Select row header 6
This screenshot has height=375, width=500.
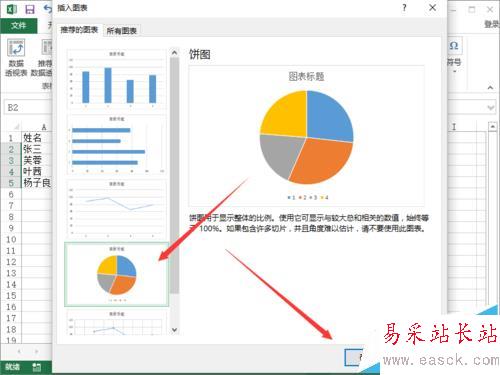click(11, 194)
